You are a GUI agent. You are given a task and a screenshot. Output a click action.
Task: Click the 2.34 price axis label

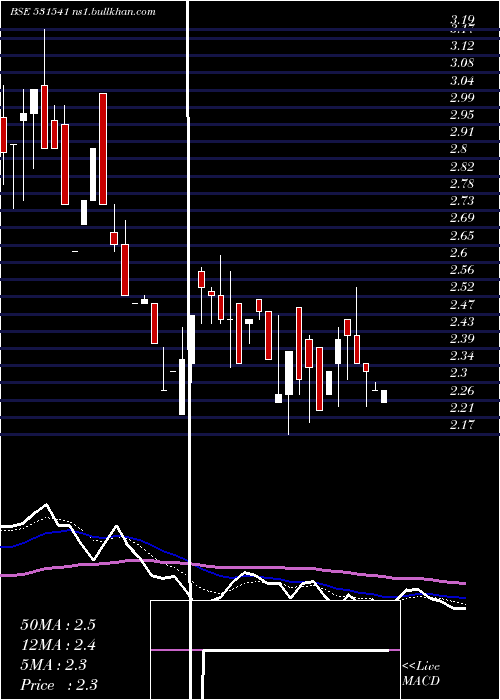(462, 356)
